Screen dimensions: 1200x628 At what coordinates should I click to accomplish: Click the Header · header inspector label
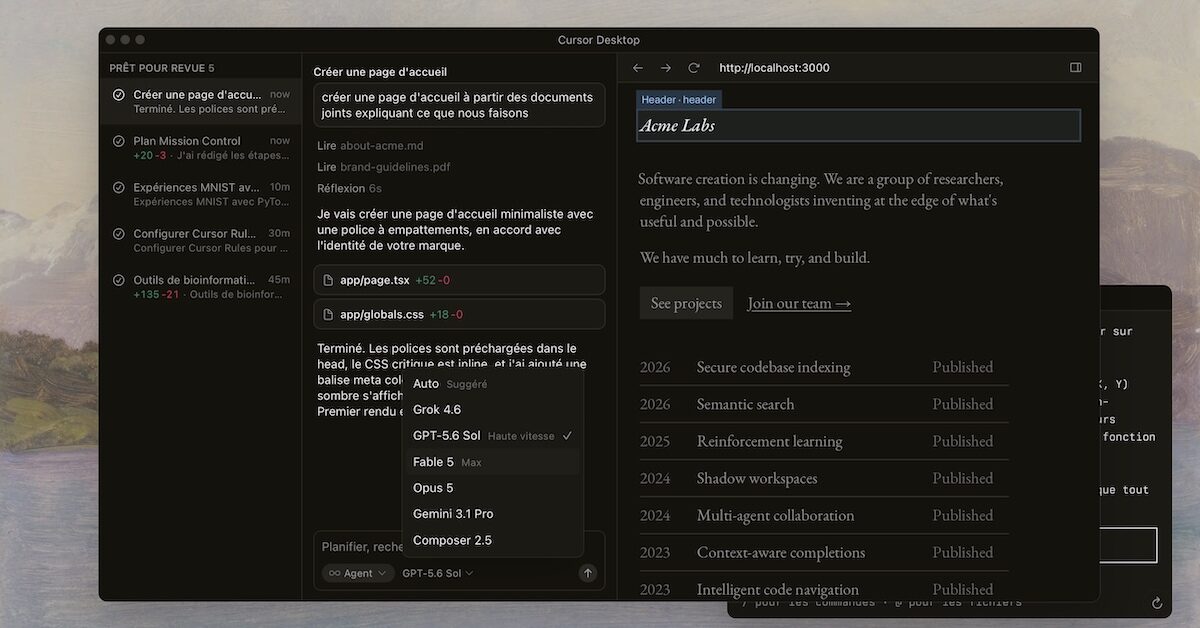click(679, 100)
